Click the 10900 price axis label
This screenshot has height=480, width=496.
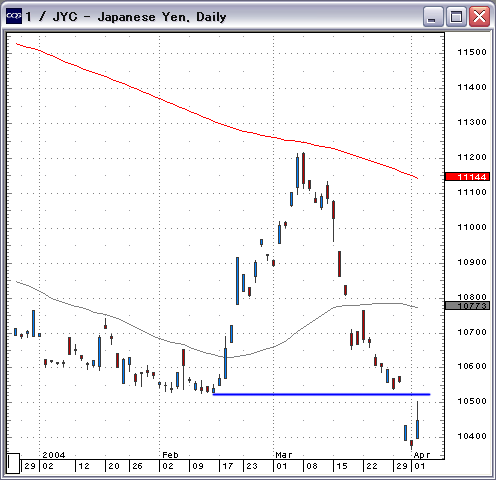(x=472, y=262)
